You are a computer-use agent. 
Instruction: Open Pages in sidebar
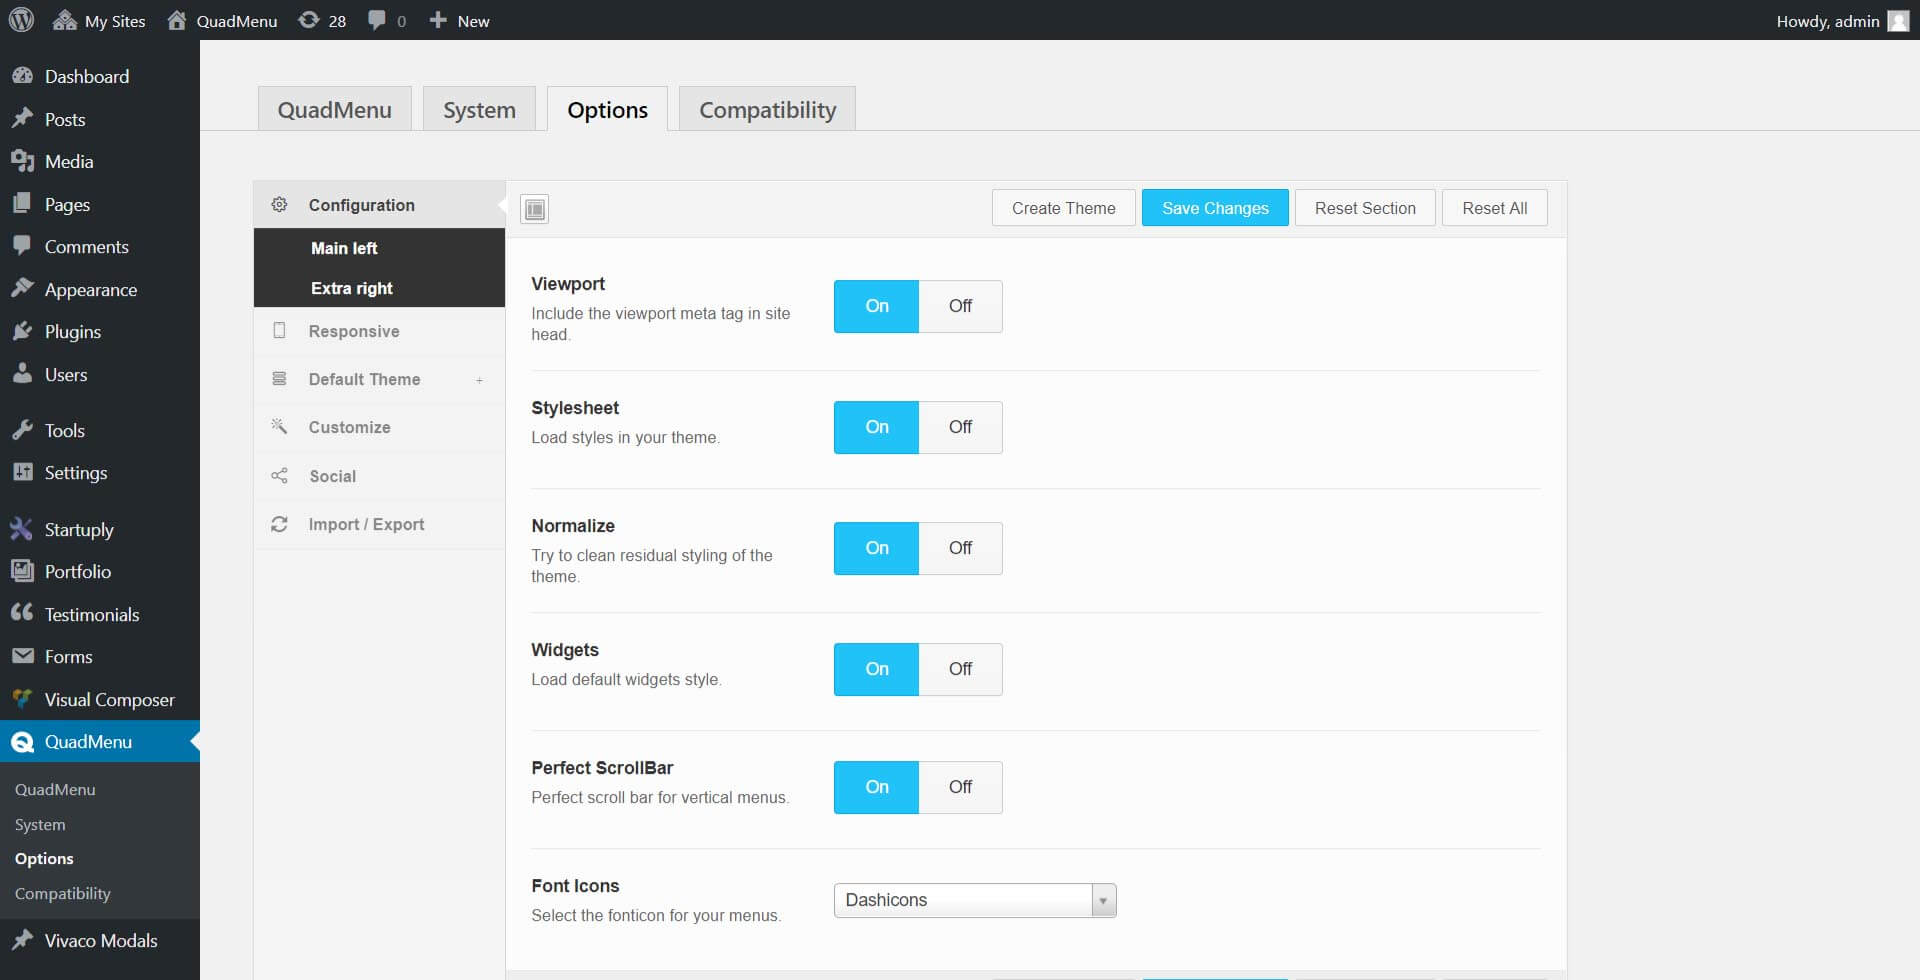pos(100,204)
